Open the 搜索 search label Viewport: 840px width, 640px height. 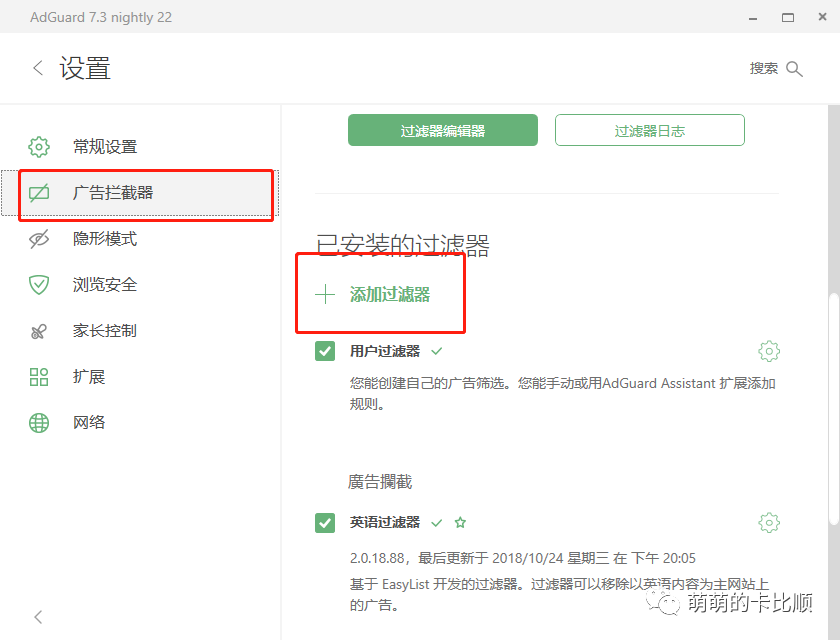tap(763, 69)
